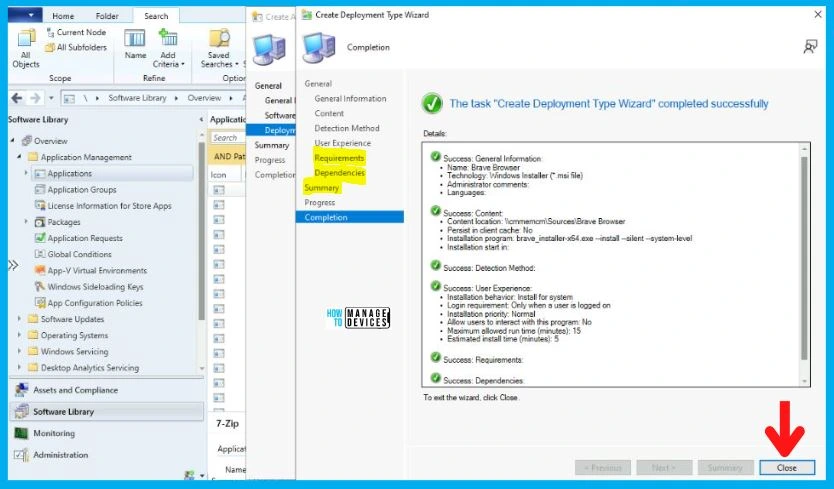Expand the side navigation pane chevron

13,265
